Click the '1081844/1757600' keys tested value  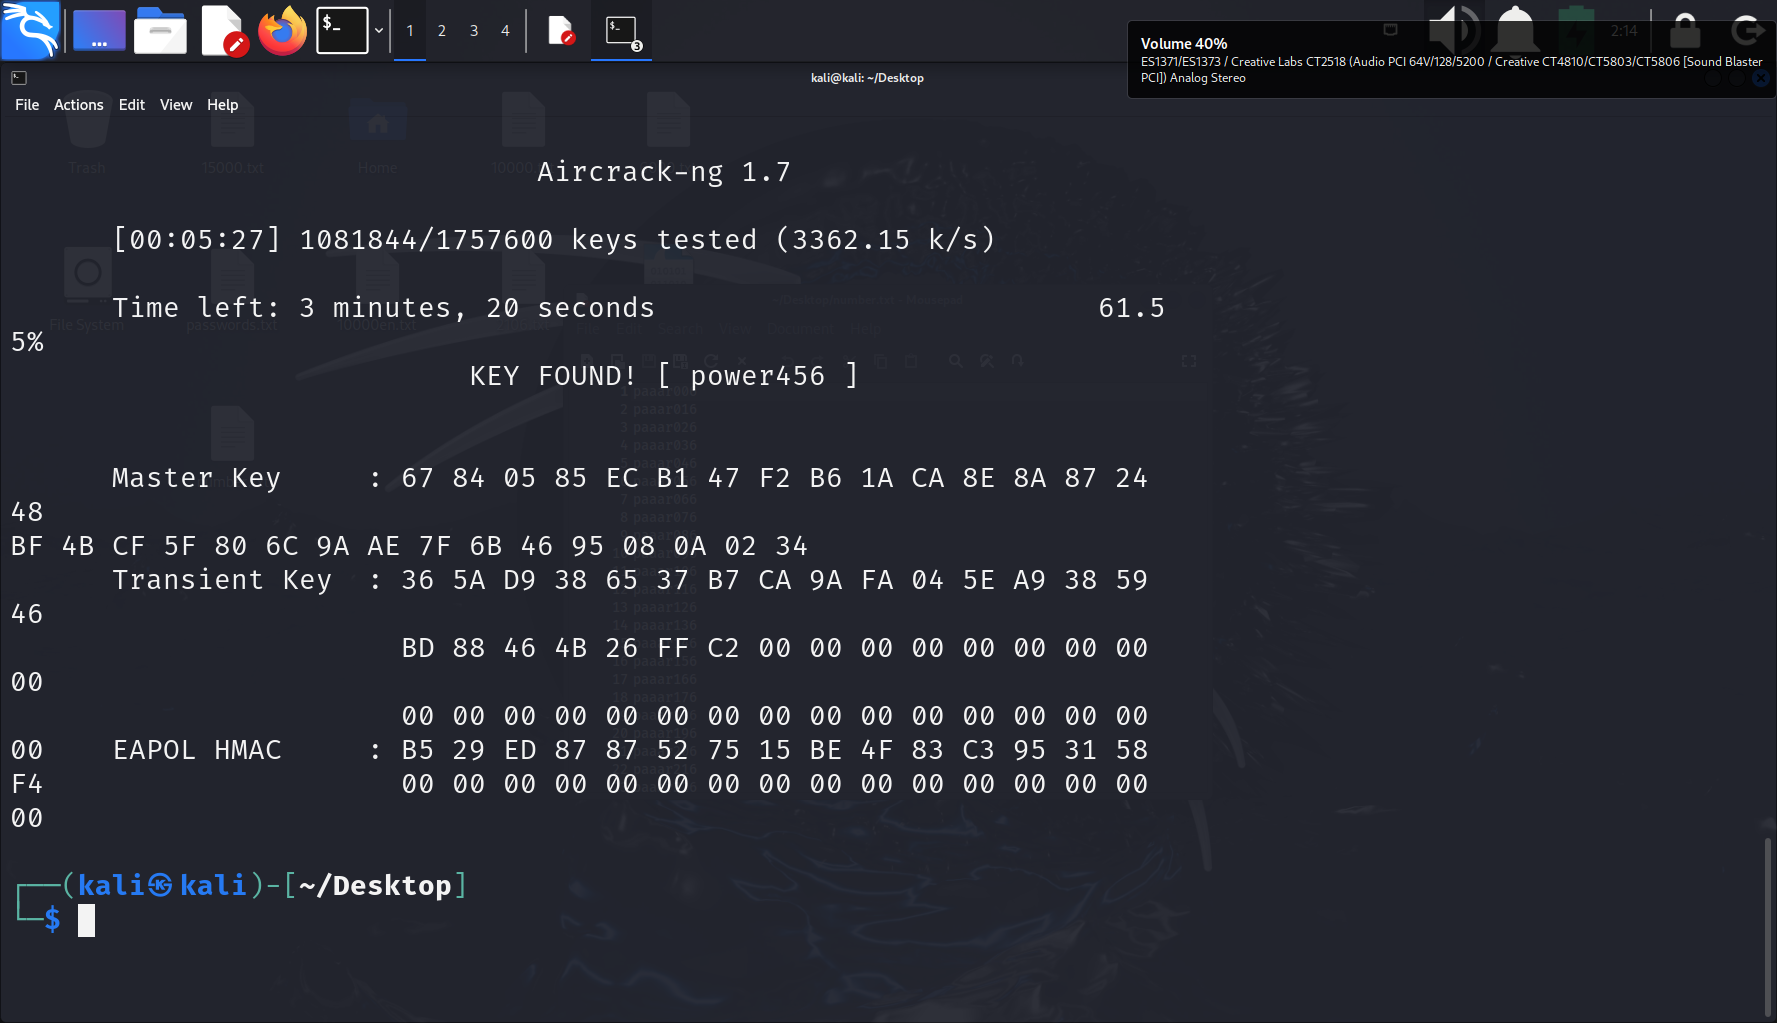[x=426, y=240]
